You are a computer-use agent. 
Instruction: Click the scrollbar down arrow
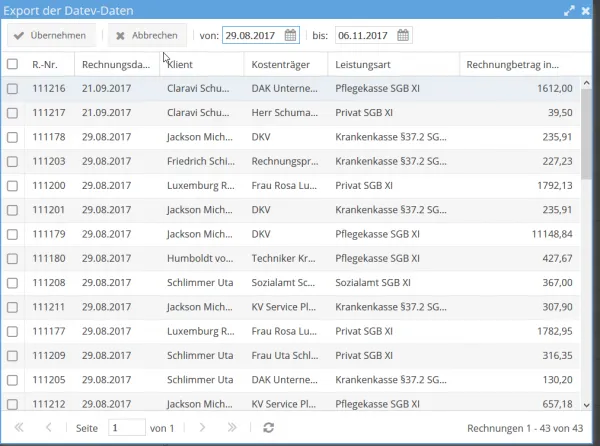point(586,405)
